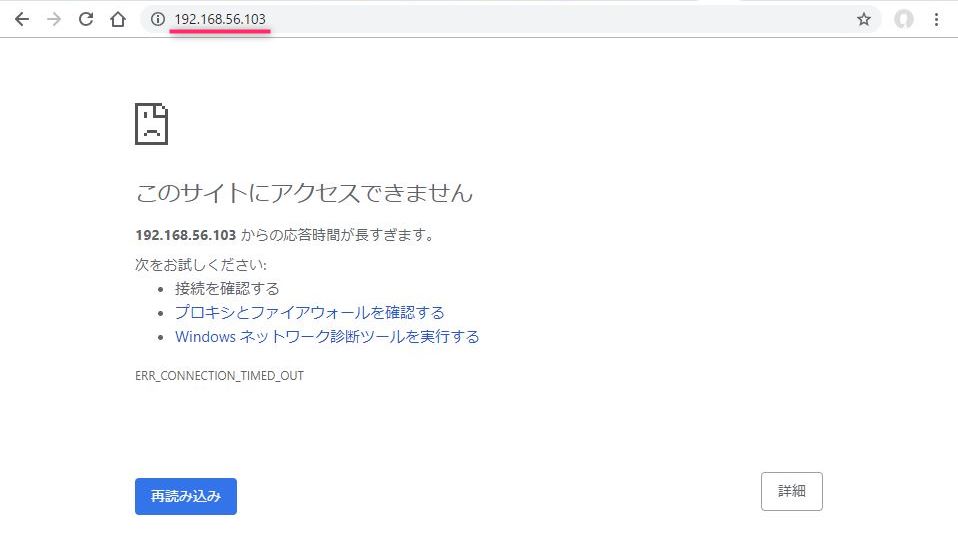Click the sad page error icon

[x=152, y=124]
